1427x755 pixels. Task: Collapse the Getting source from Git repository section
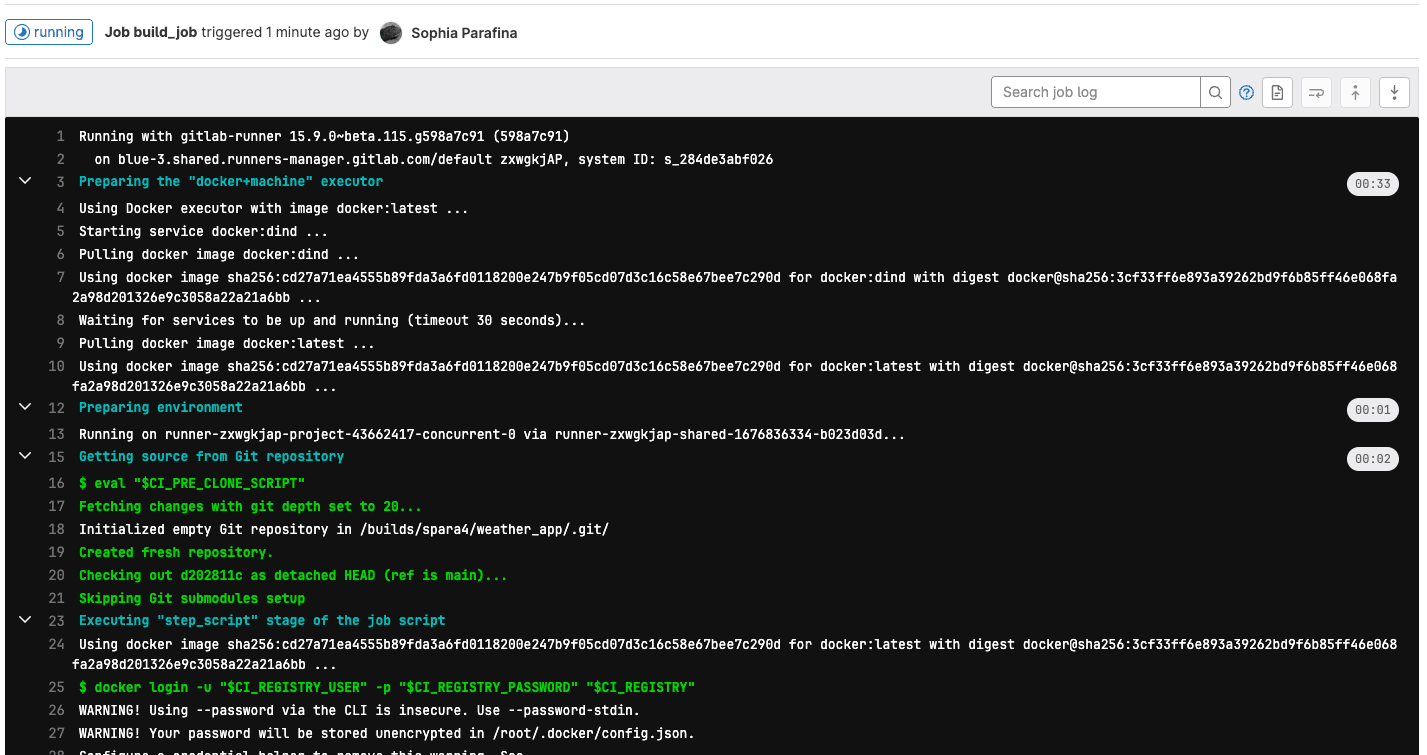25,456
